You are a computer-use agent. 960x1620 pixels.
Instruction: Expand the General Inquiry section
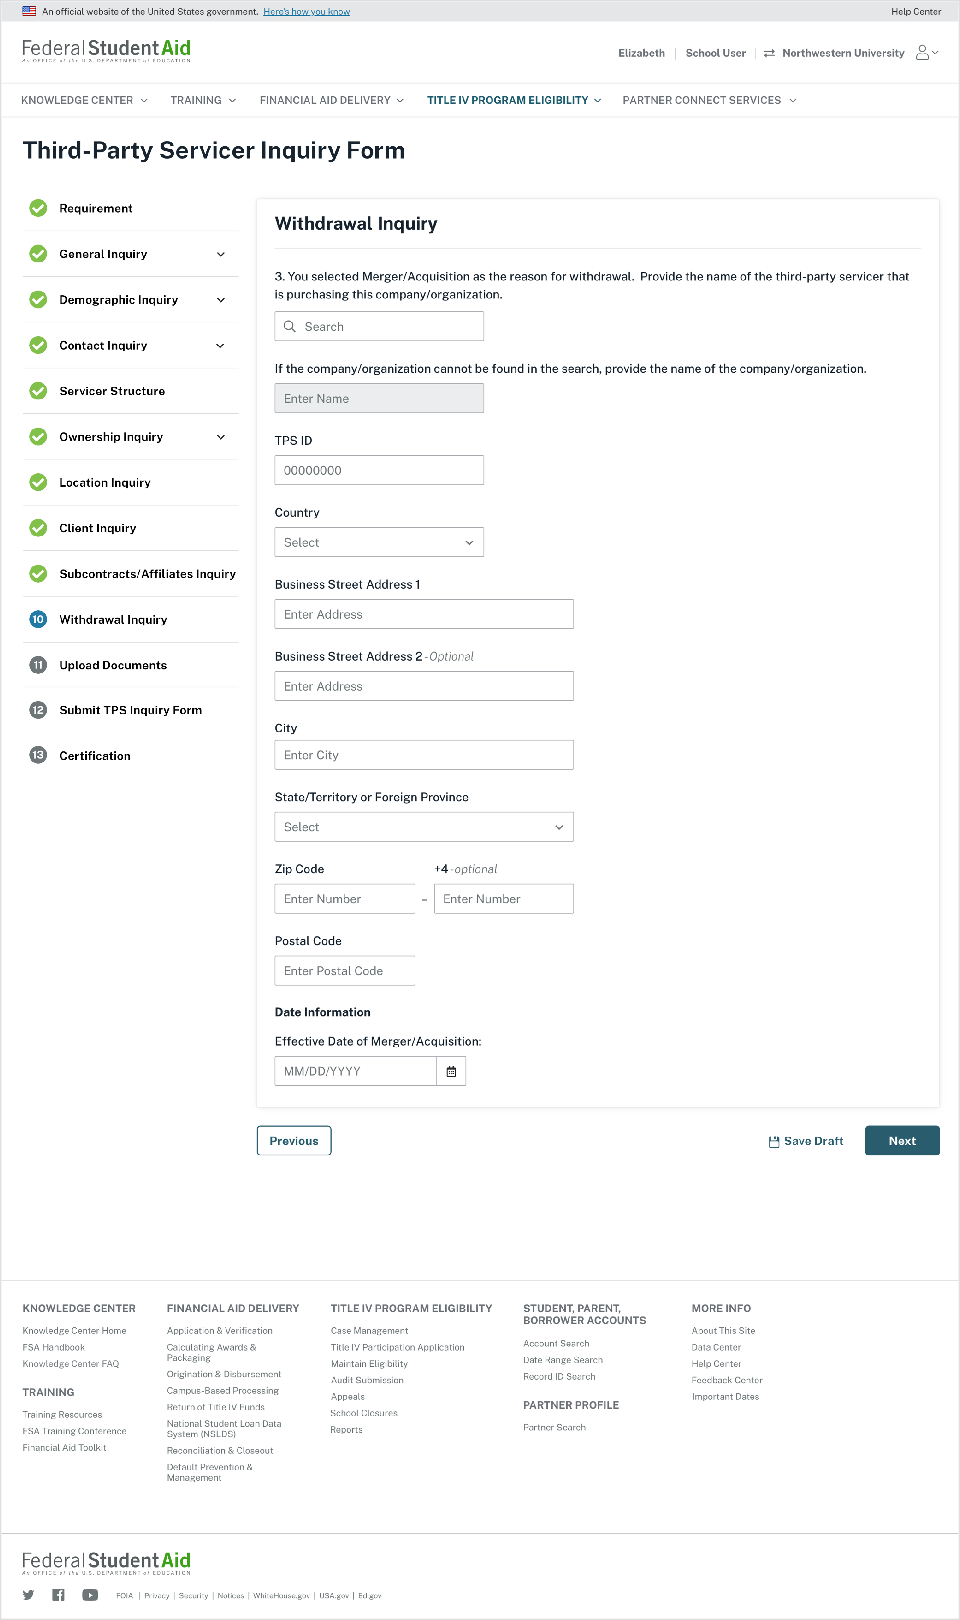point(221,254)
